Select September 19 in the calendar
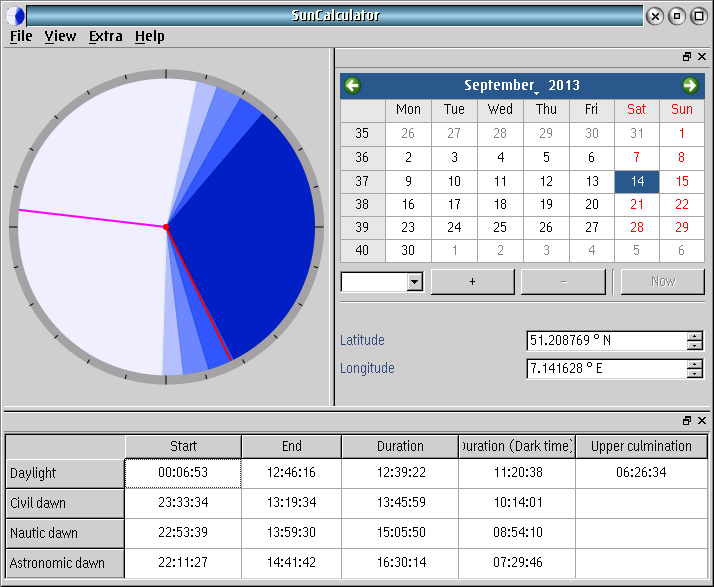714x587 pixels. click(546, 204)
